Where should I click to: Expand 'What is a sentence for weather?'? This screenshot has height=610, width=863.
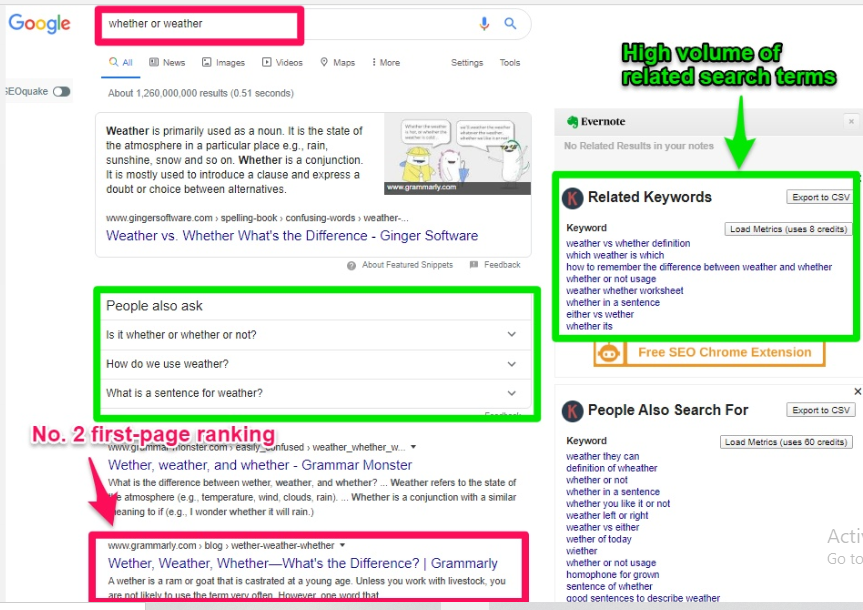point(316,393)
